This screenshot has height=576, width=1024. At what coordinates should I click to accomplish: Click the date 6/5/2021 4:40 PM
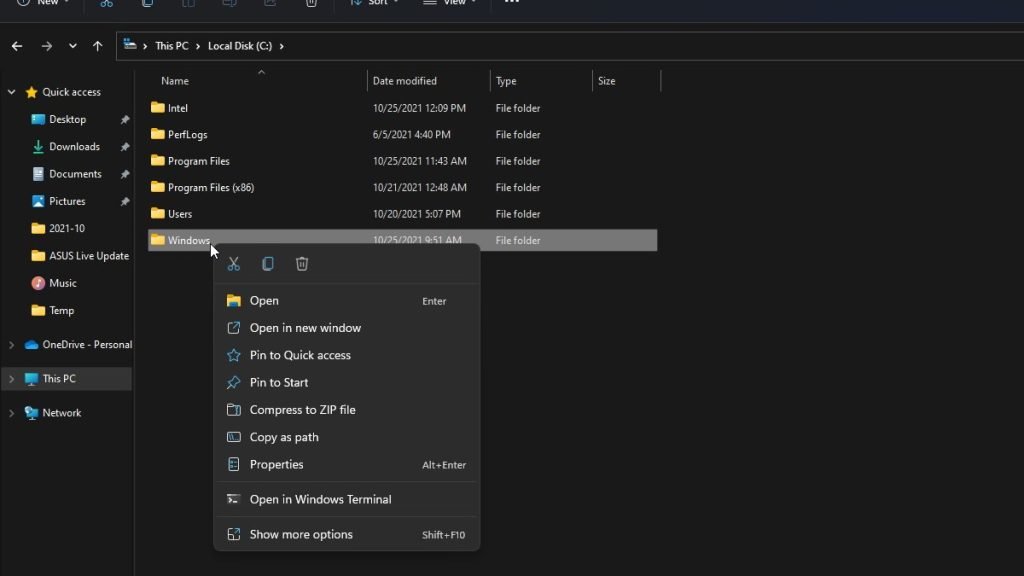coord(411,135)
